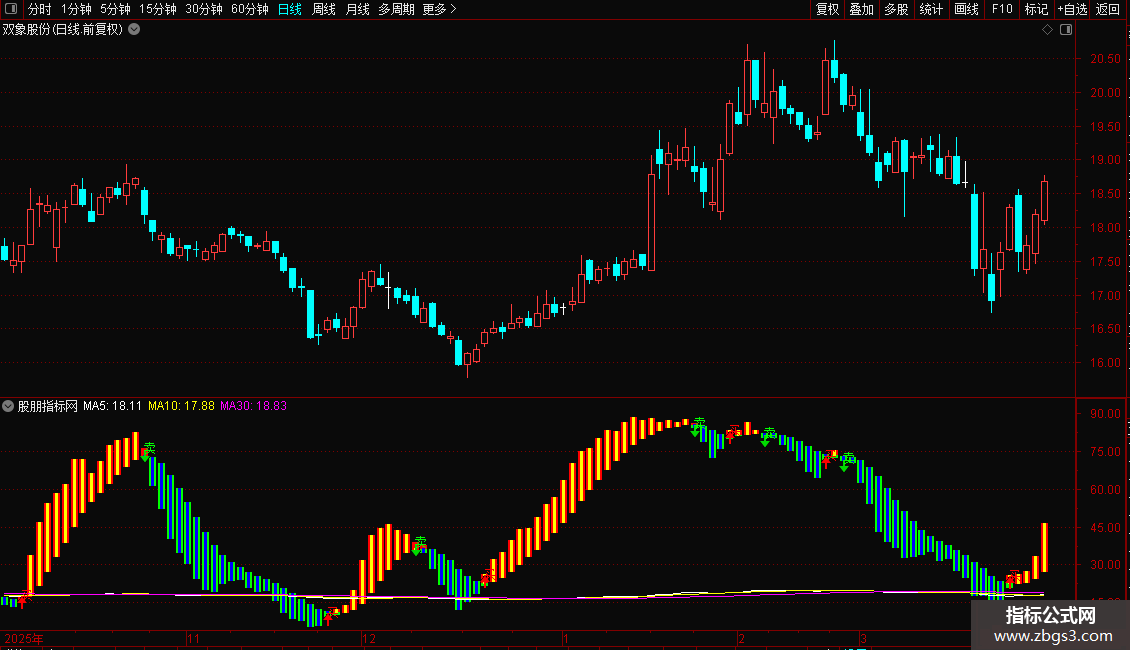Expand the 股朋指标网 indicator dropdown

(8, 406)
